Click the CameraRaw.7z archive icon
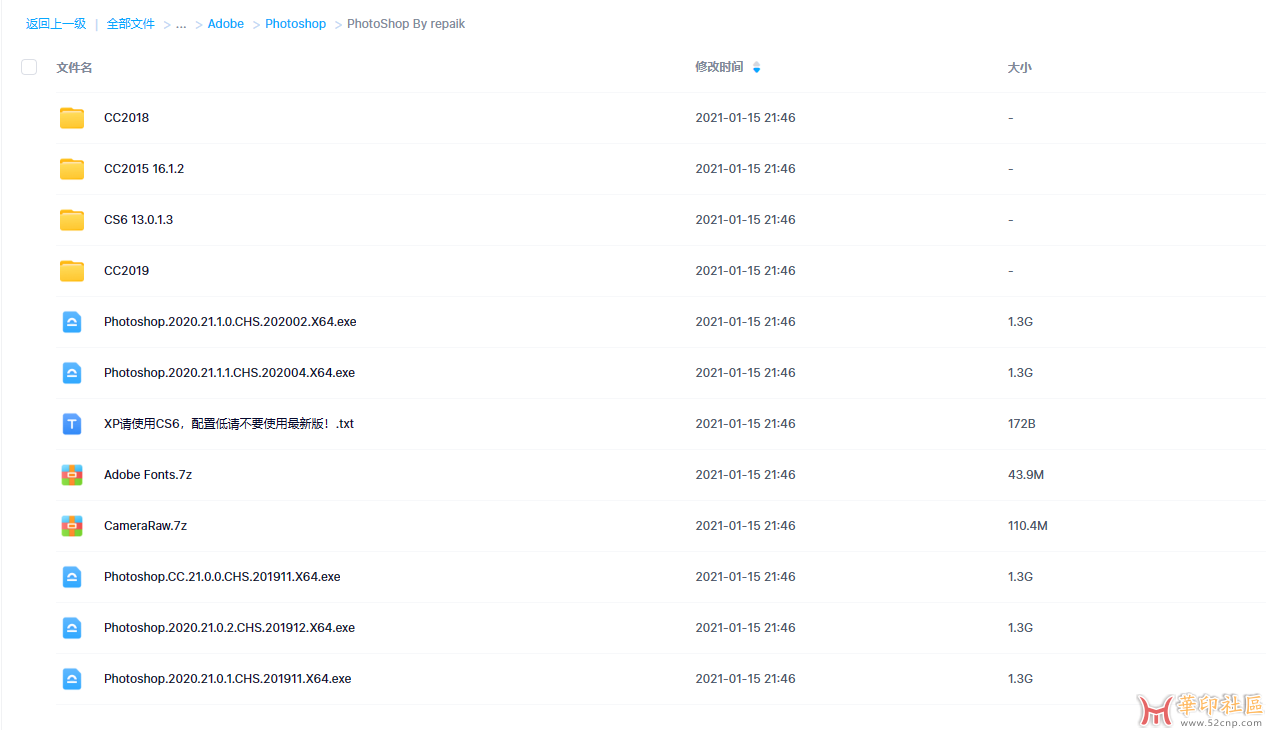The height and width of the screenshot is (730, 1266). coord(72,526)
